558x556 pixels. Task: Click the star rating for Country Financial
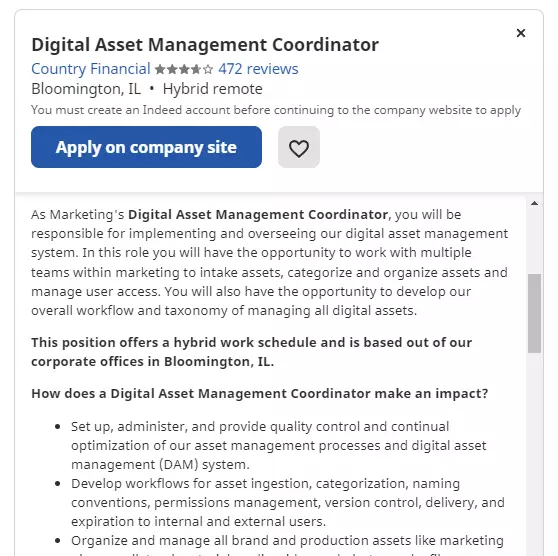tap(184, 69)
